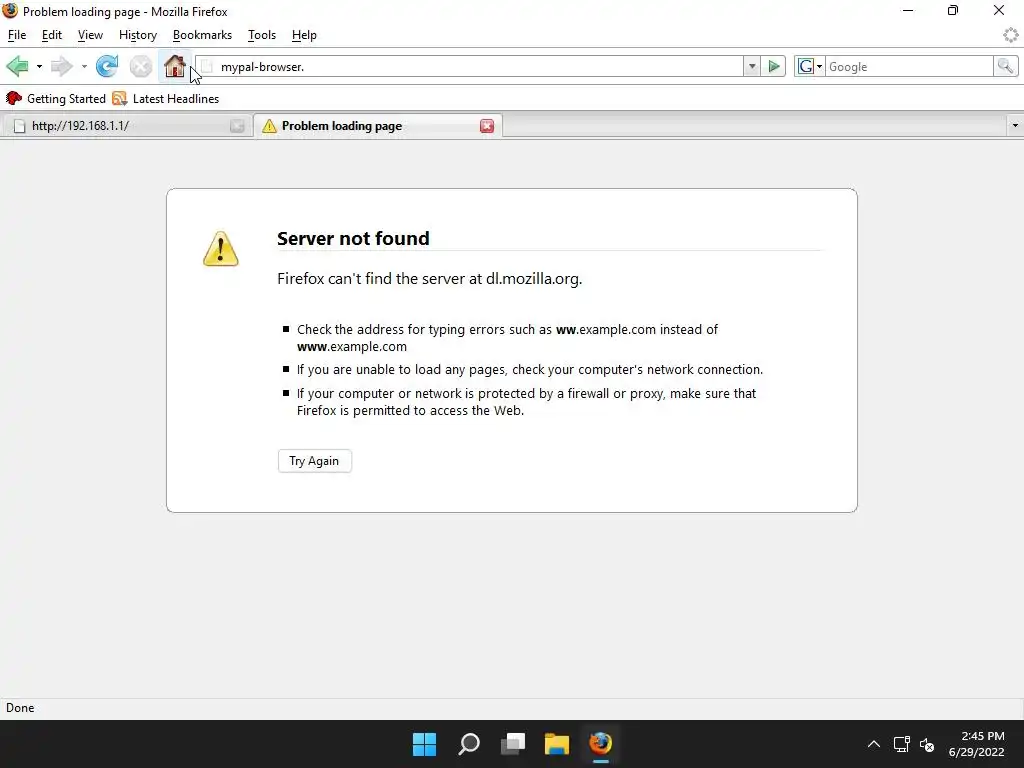
Task: Open Task View on the taskbar
Action: coord(513,744)
